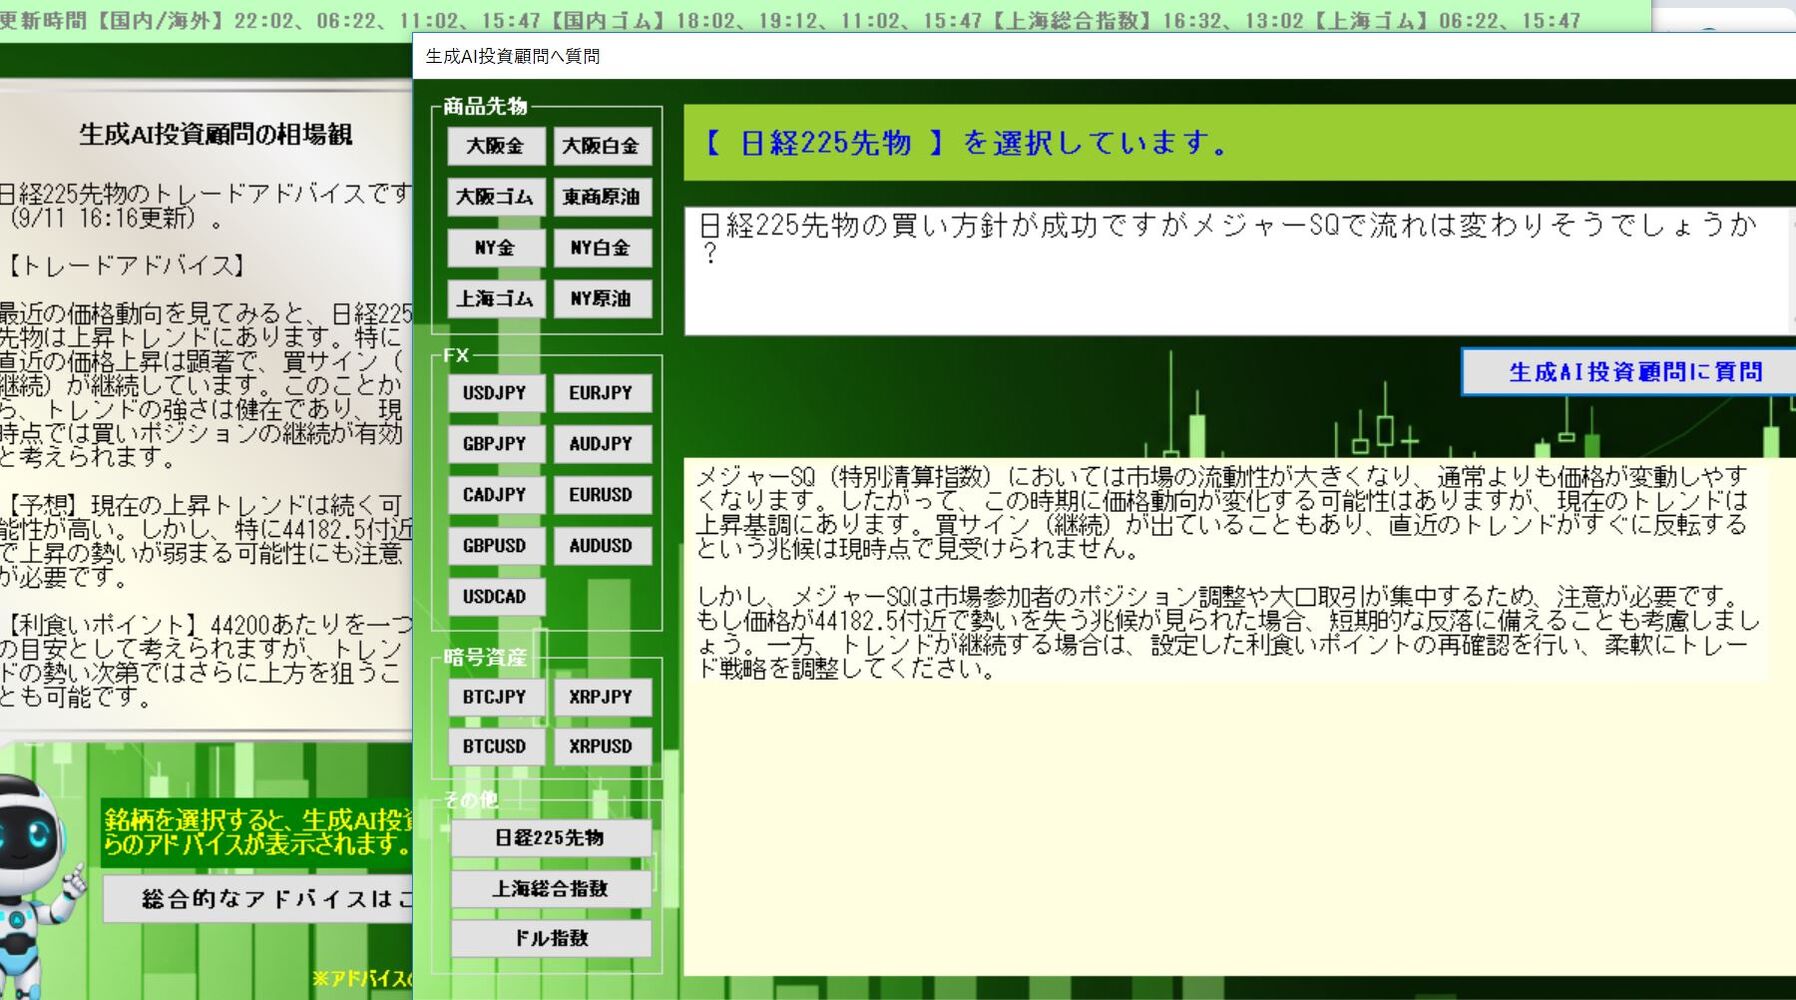Click the EURUSD FX button

[x=602, y=495]
